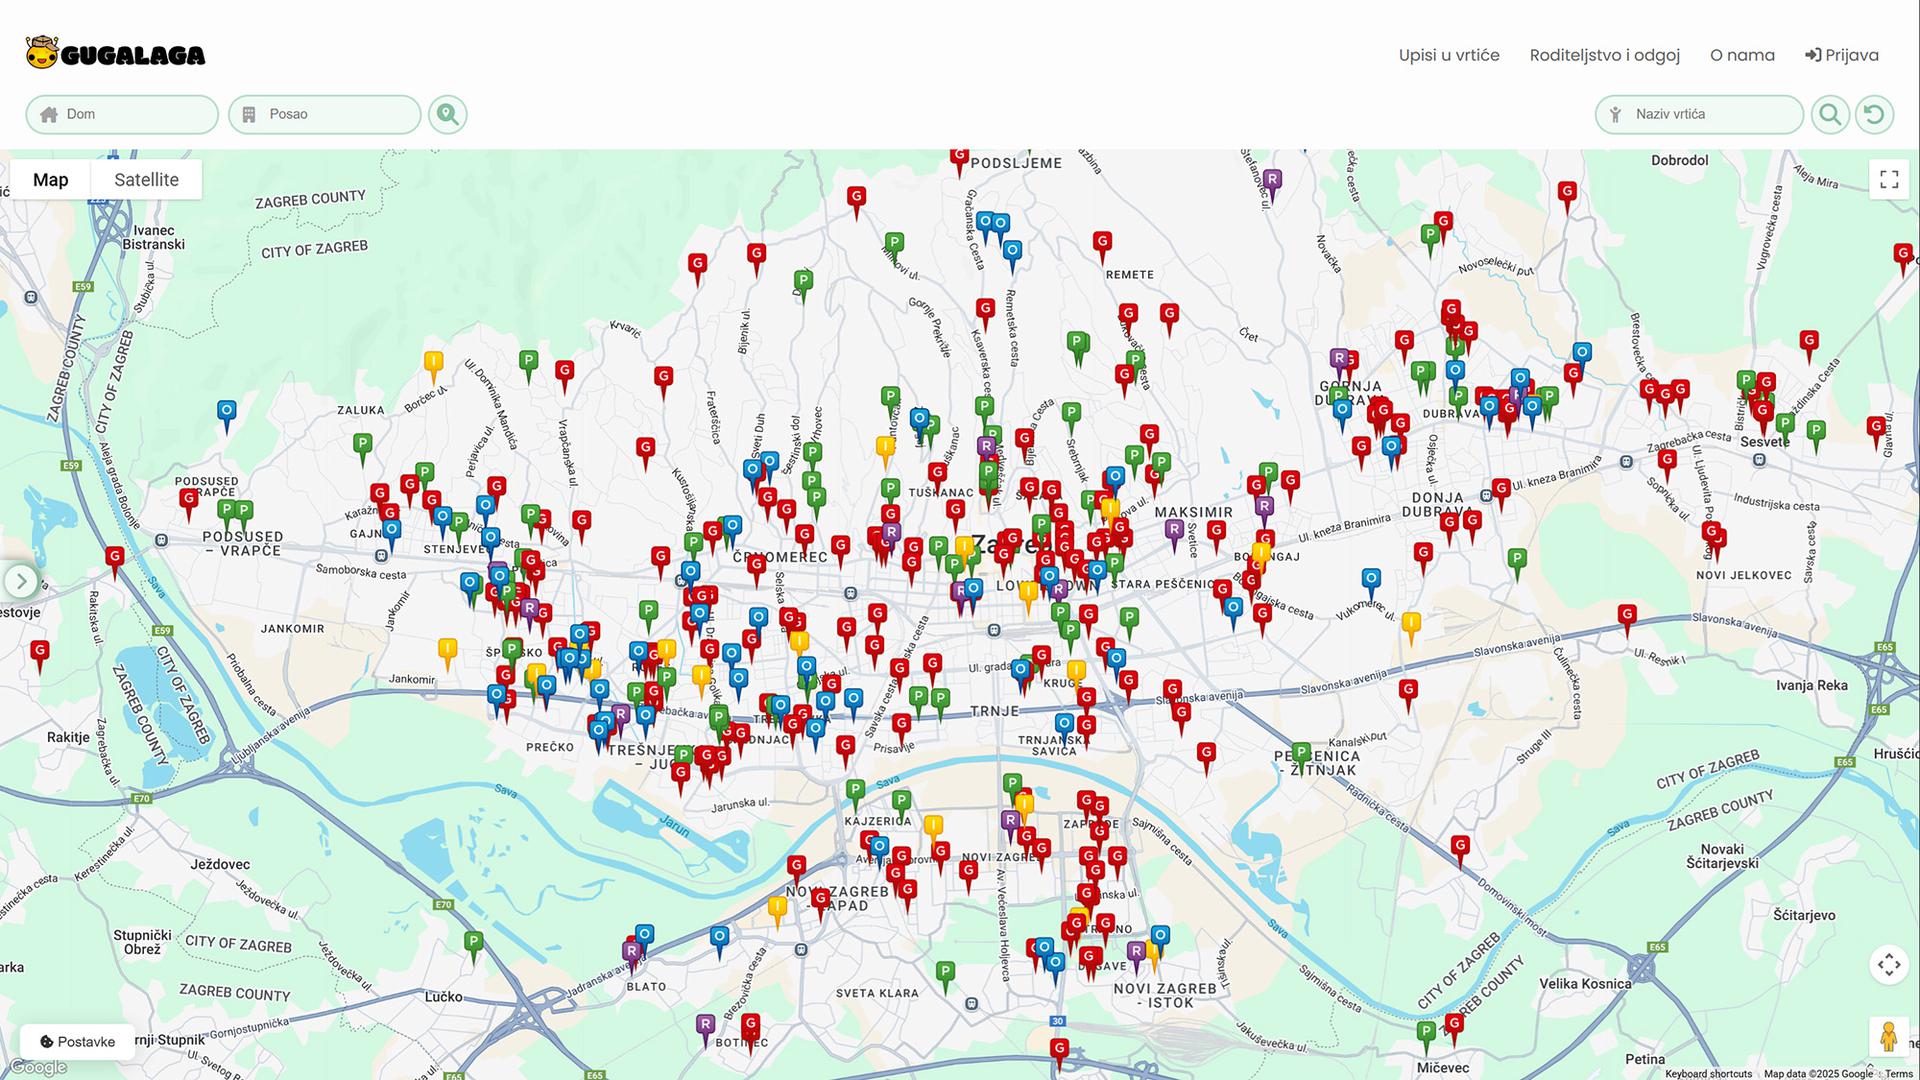Click the reset refresh icon button

tap(1875, 114)
